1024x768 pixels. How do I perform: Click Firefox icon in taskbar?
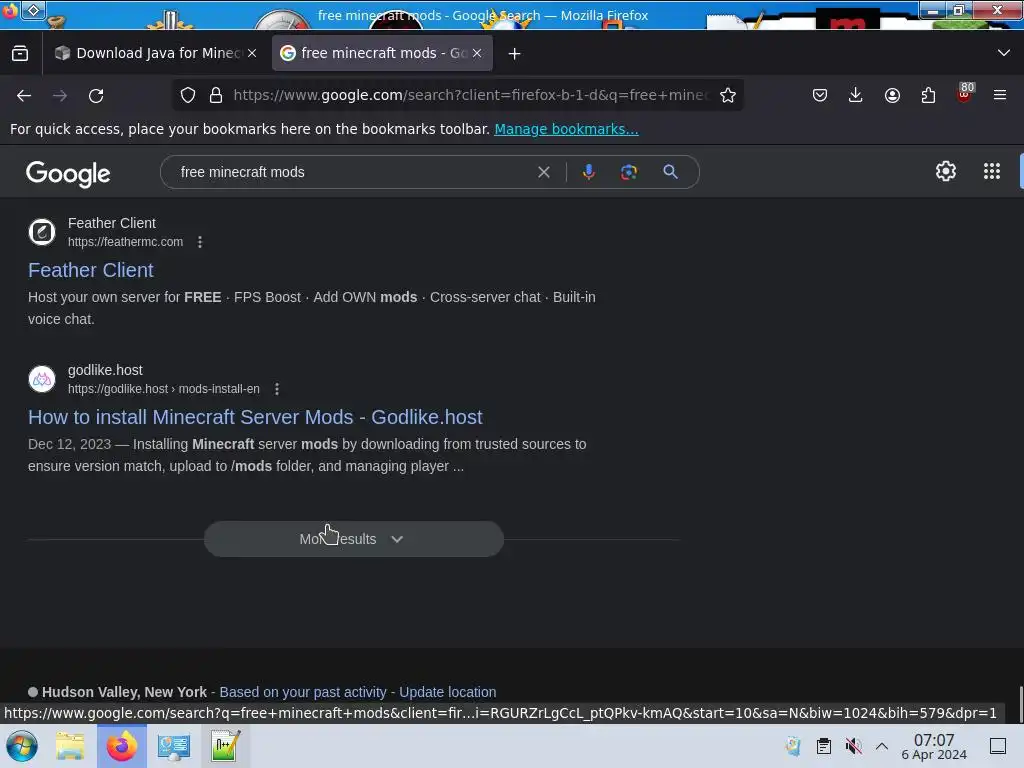[x=121, y=746]
